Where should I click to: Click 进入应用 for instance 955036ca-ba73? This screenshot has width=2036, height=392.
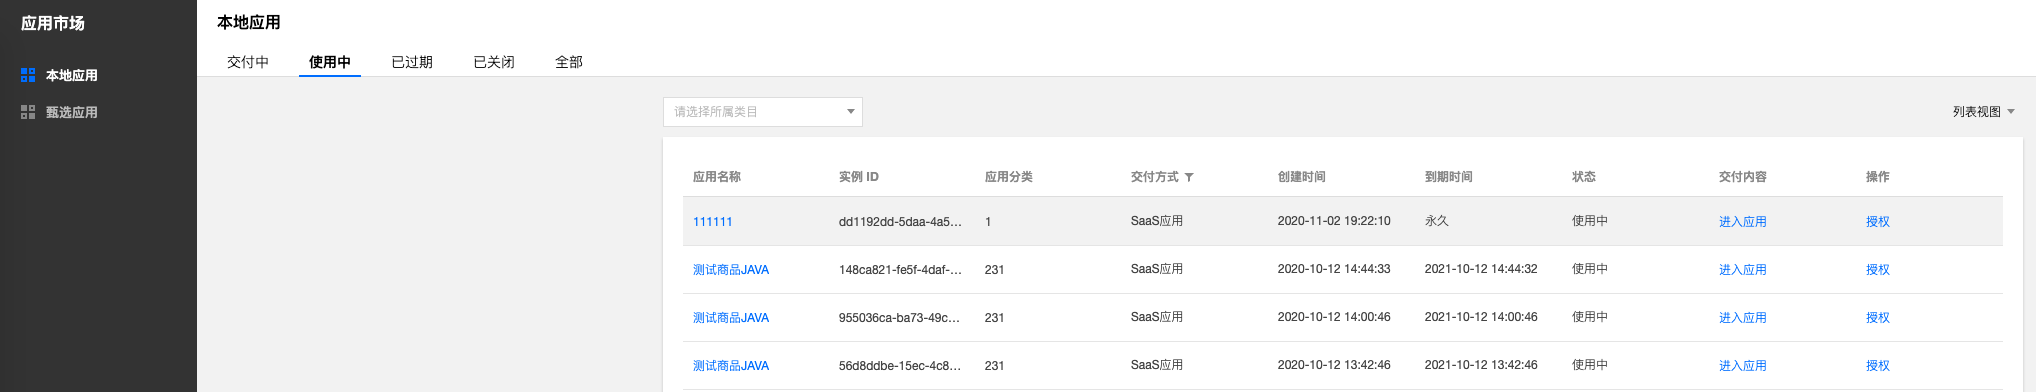pos(1743,318)
